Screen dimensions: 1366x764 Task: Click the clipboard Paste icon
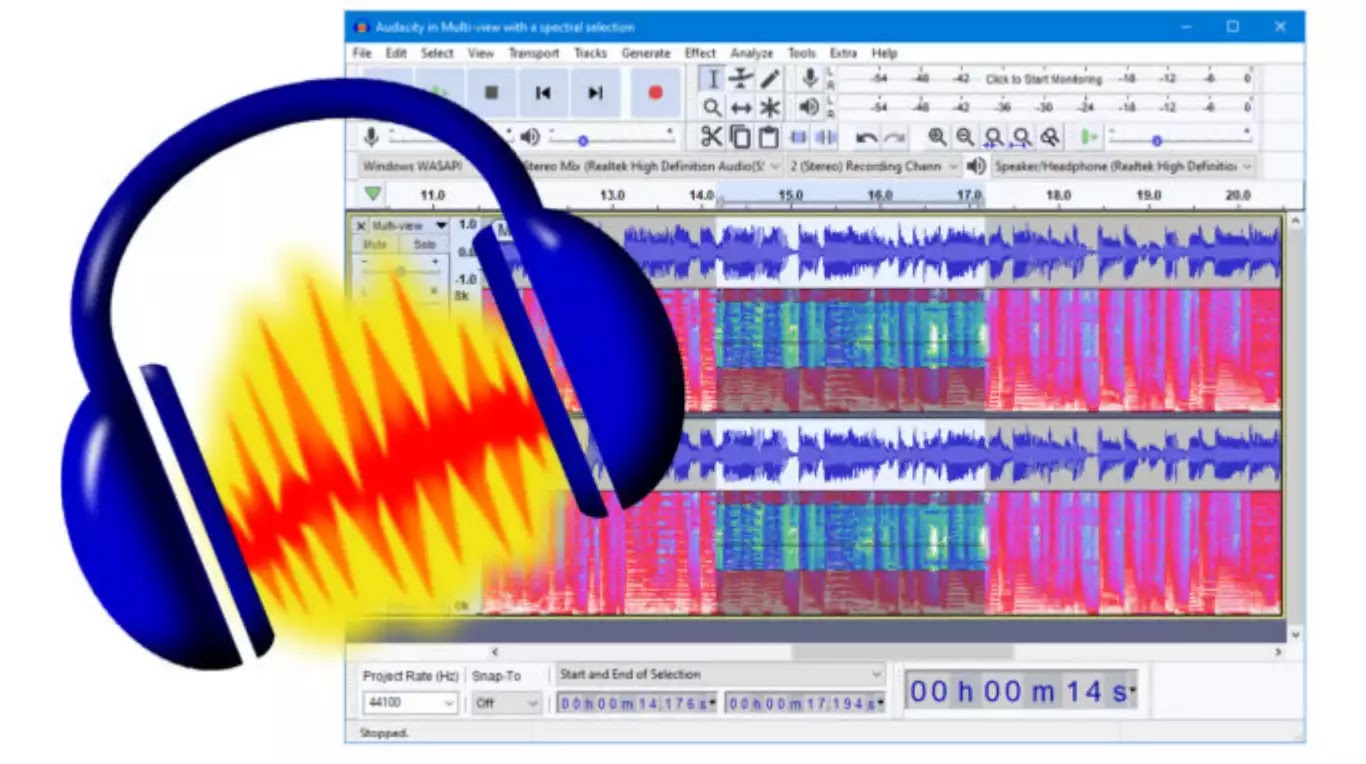[x=768, y=137]
